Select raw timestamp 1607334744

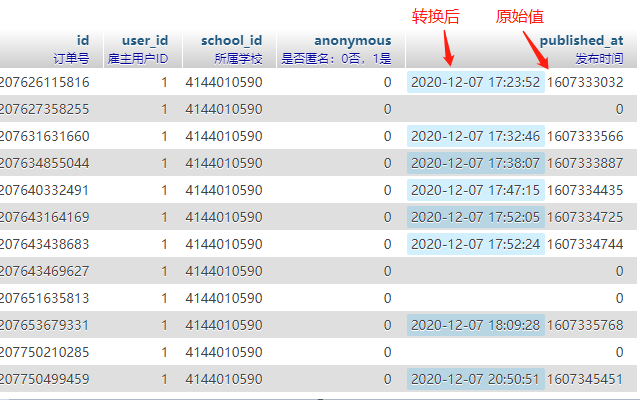(585, 244)
